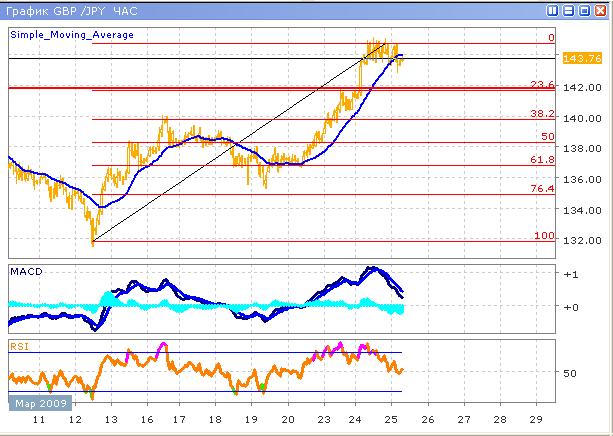The image size is (613, 436).
Task: Click the Fibonacci 100 level label
Action: tap(544, 235)
